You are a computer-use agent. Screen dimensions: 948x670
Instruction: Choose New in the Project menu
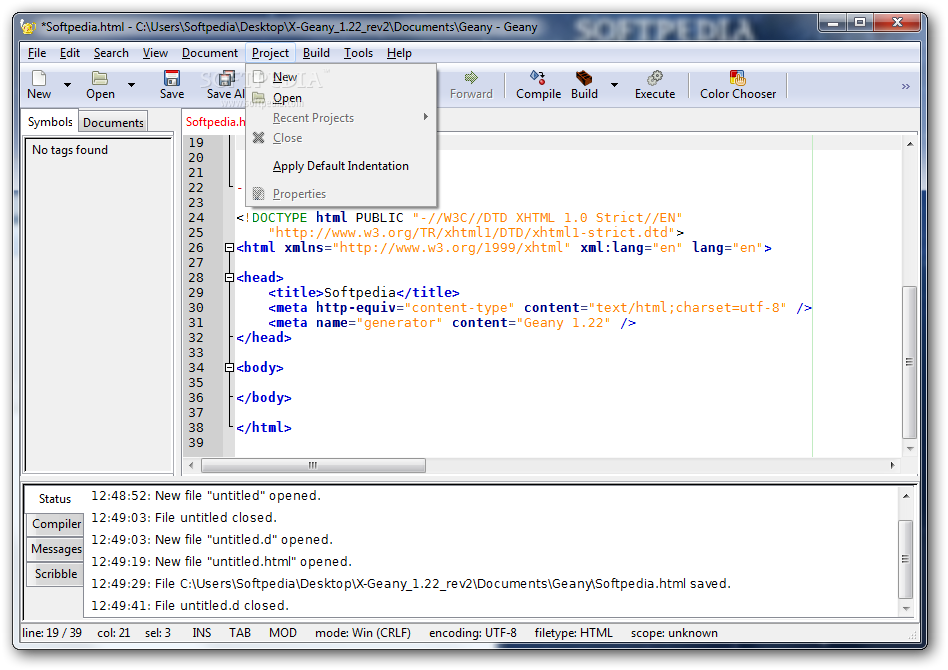[x=341, y=77]
